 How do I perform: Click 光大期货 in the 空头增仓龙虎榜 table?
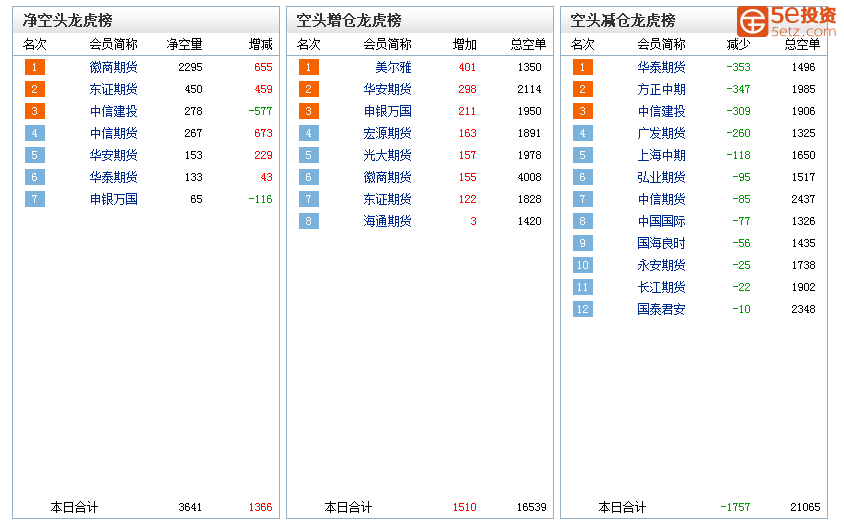coord(388,155)
